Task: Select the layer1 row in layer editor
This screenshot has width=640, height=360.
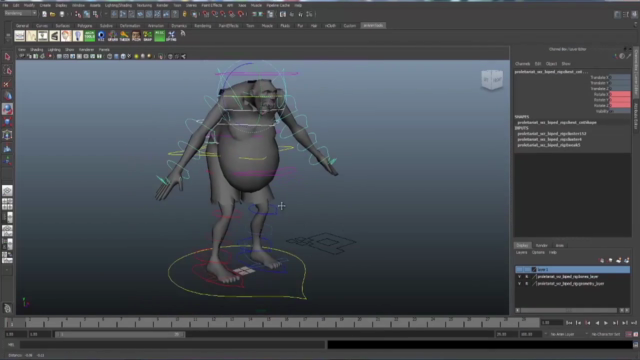Action: coord(572,270)
